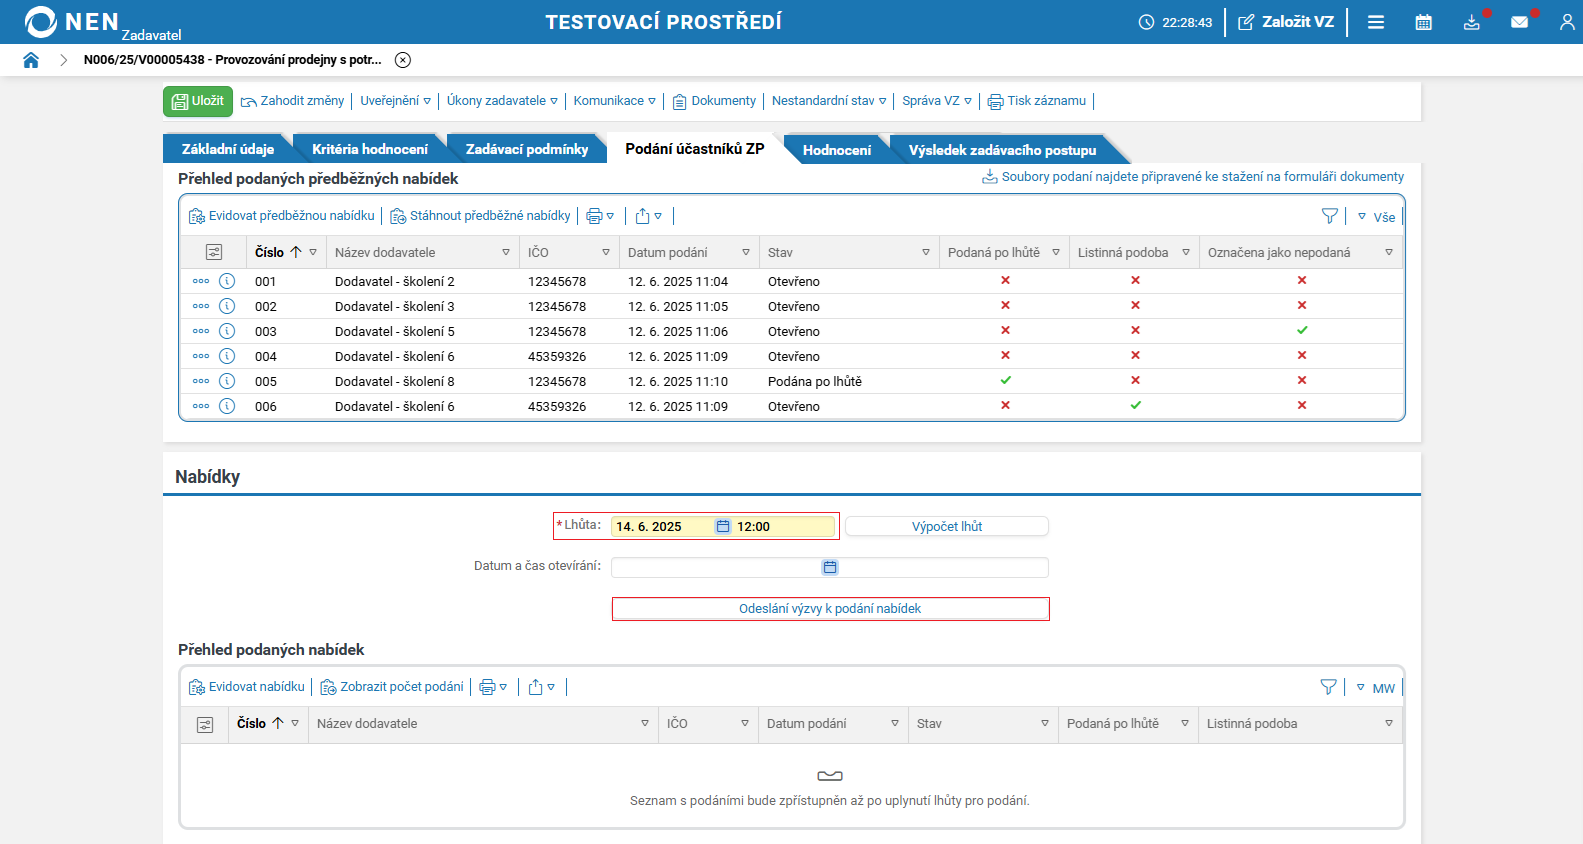Click Odeslání výzvy k podání nabídek
The height and width of the screenshot is (844, 1583).
point(830,609)
